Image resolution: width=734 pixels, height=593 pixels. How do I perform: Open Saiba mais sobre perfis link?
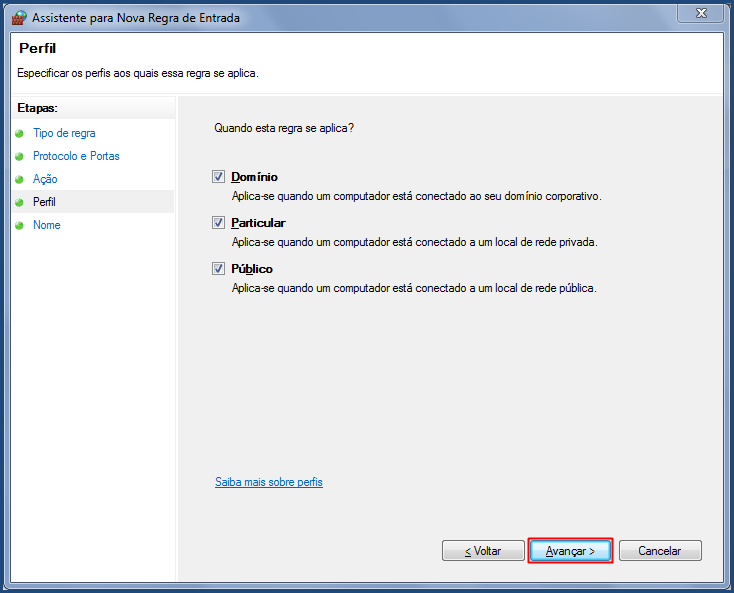[x=269, y=482]
